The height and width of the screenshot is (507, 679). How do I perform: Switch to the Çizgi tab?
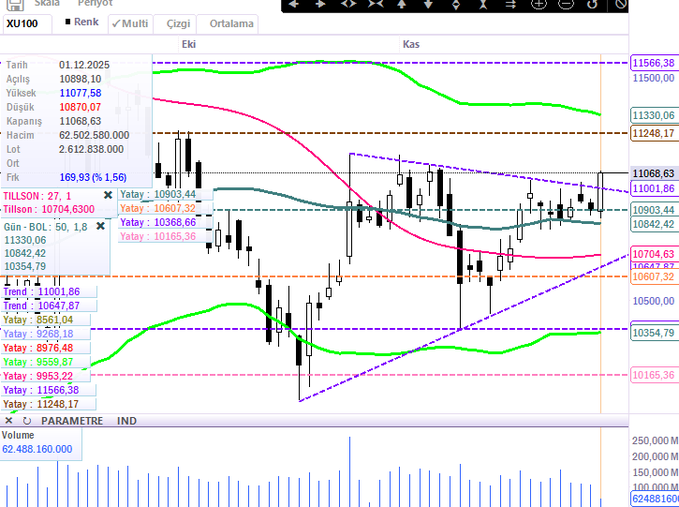(x=178, y=24)
